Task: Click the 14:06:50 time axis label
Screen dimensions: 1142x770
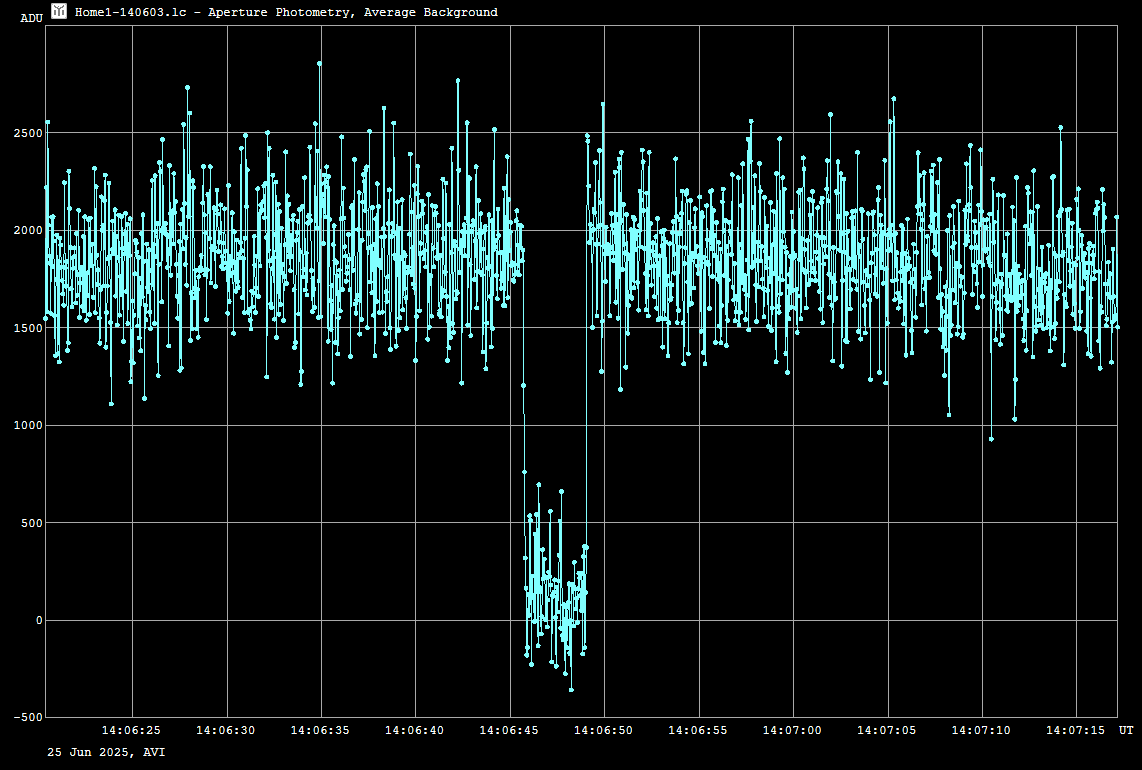Action: coord(603,730)
